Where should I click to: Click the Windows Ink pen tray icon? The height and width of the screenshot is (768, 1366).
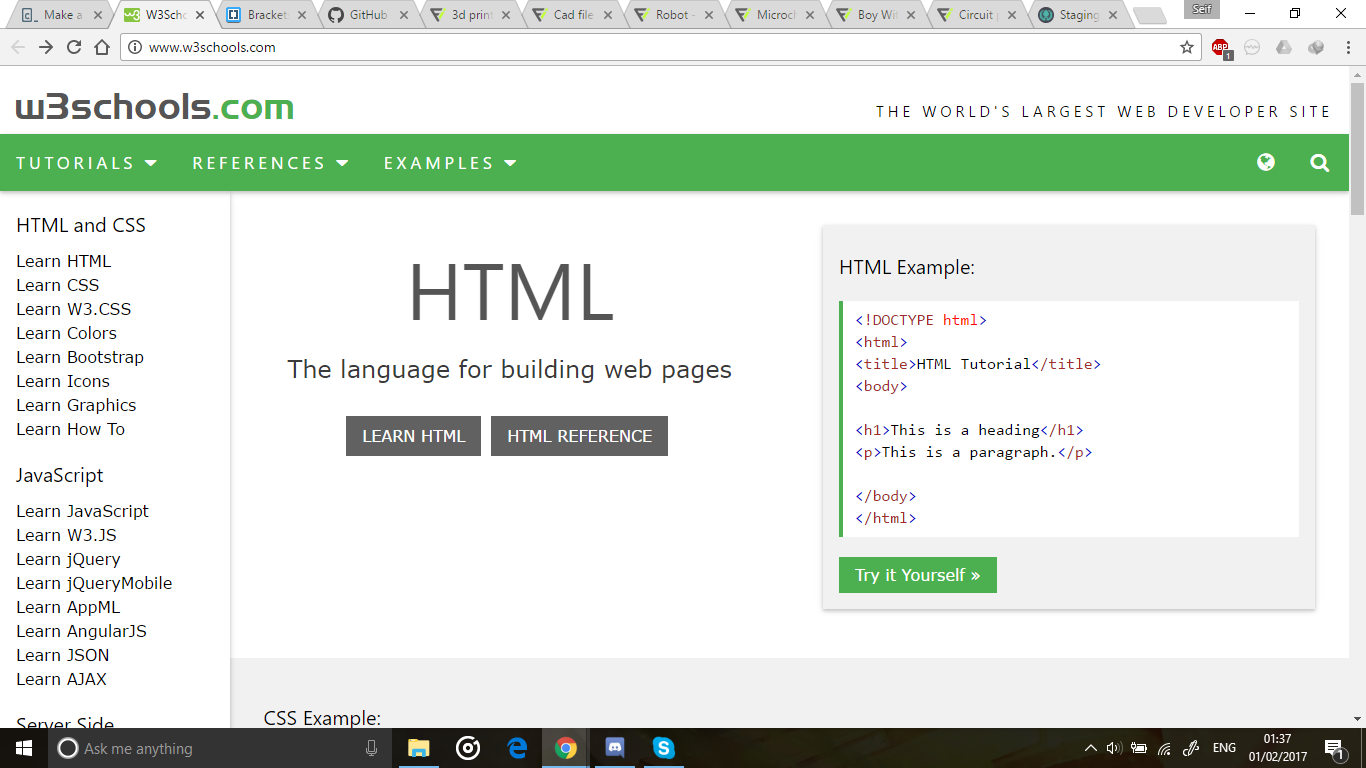click(x=1191, y=748)
